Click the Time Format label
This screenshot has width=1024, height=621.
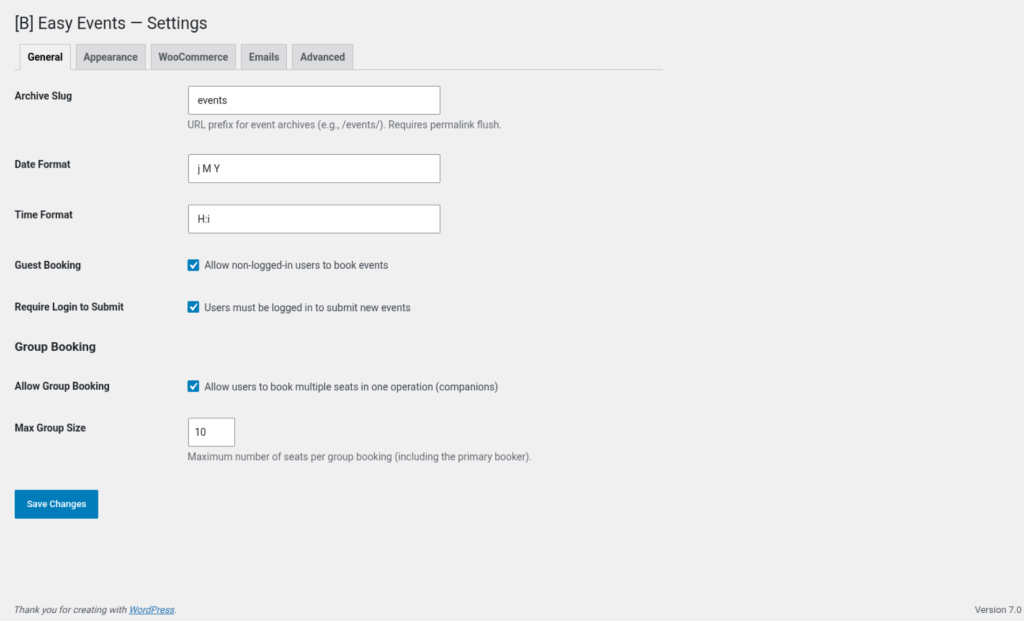point(44,215)
